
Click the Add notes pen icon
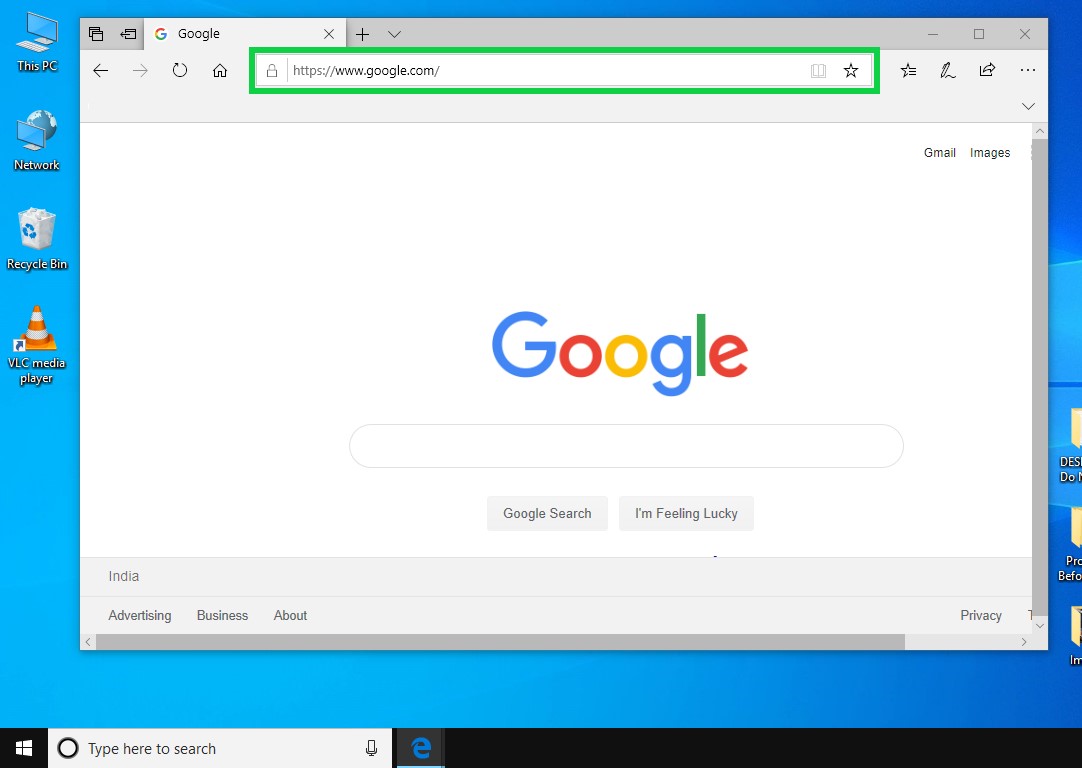[948, 70]
